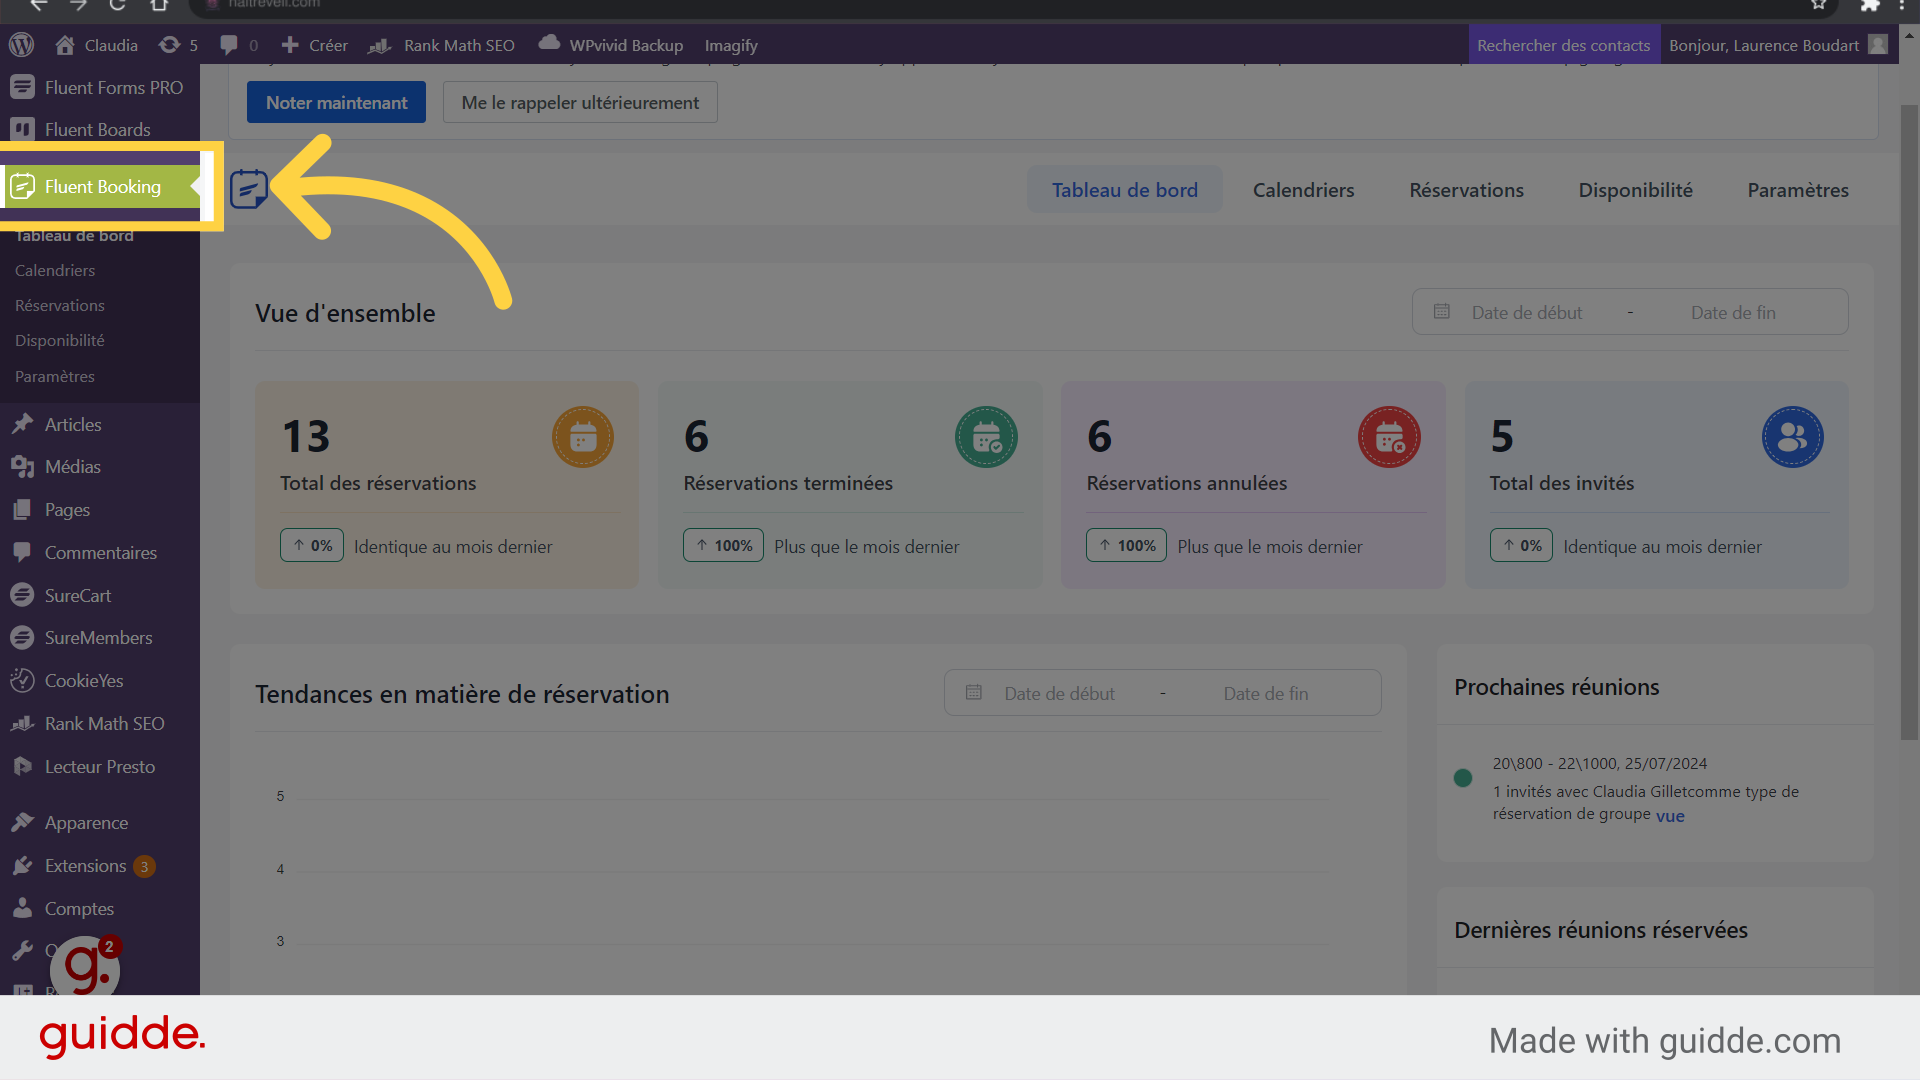Open Calendriers in the sidebar submenu

pos(55,270)
